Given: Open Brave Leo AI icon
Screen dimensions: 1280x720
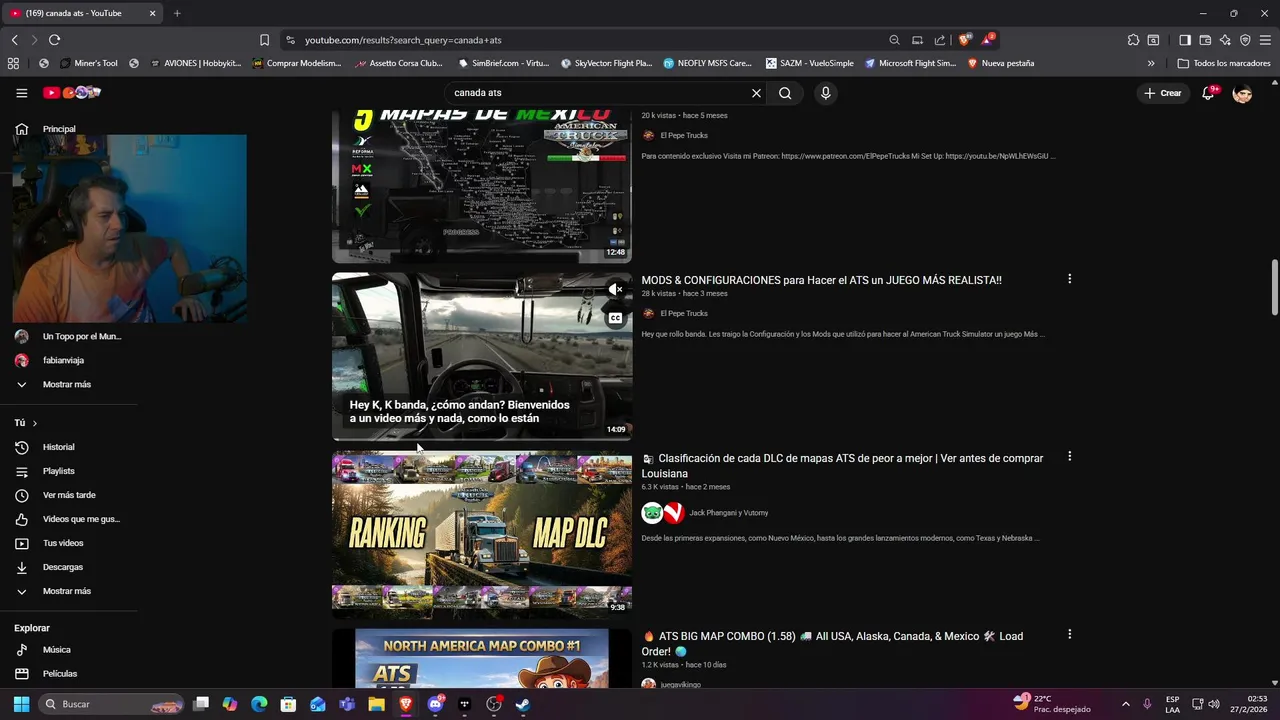Looking at the screenshot, I should 1225,40.
